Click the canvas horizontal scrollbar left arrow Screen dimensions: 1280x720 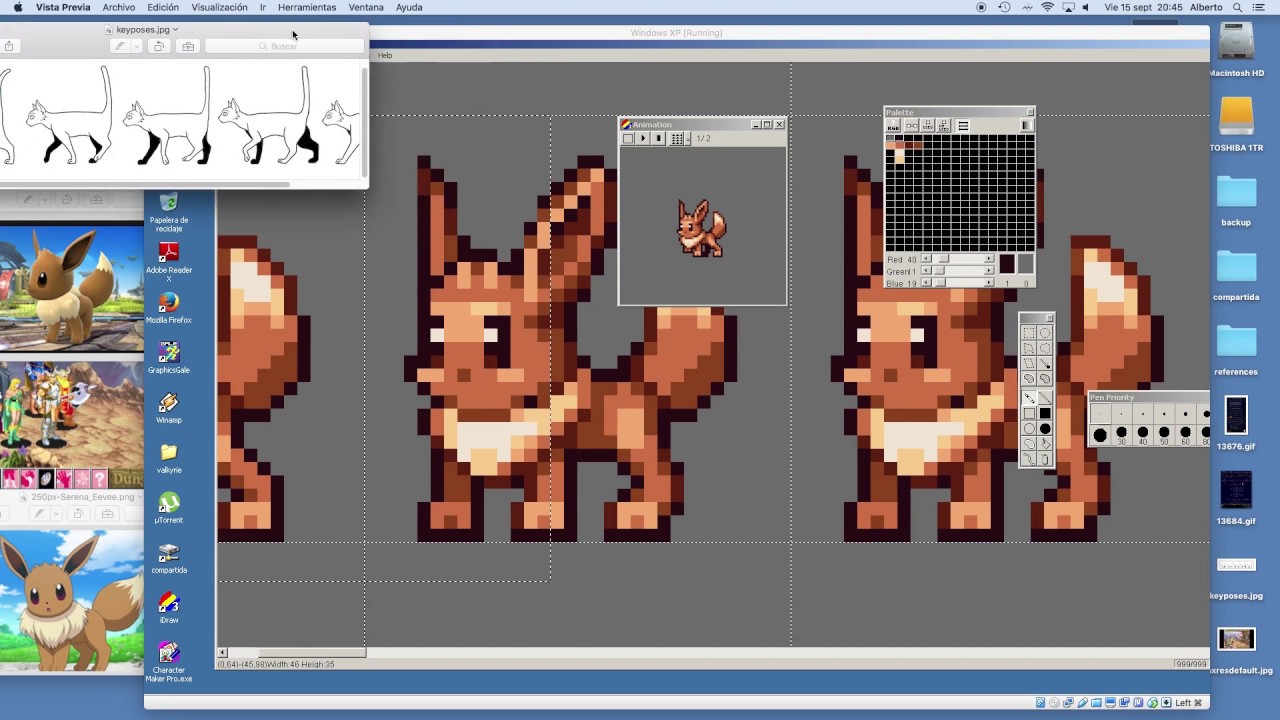click(x=222, y=653)
